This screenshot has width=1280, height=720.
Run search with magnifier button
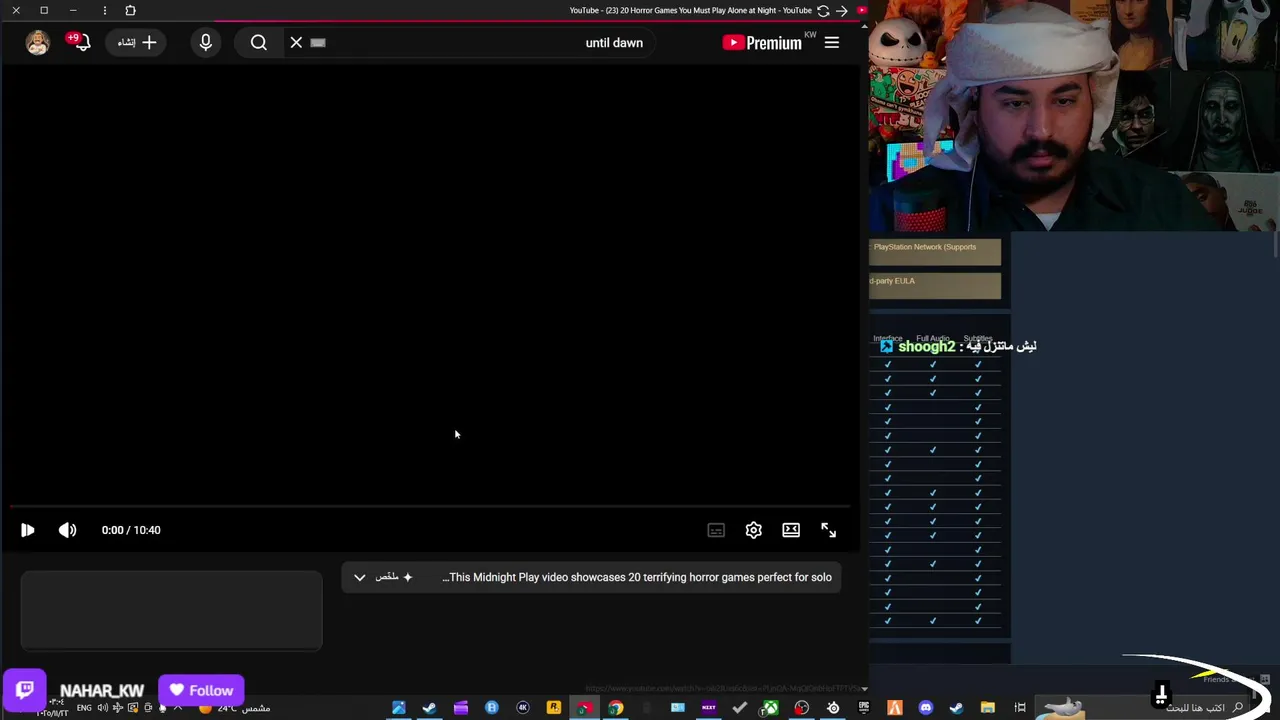[259, 42]
